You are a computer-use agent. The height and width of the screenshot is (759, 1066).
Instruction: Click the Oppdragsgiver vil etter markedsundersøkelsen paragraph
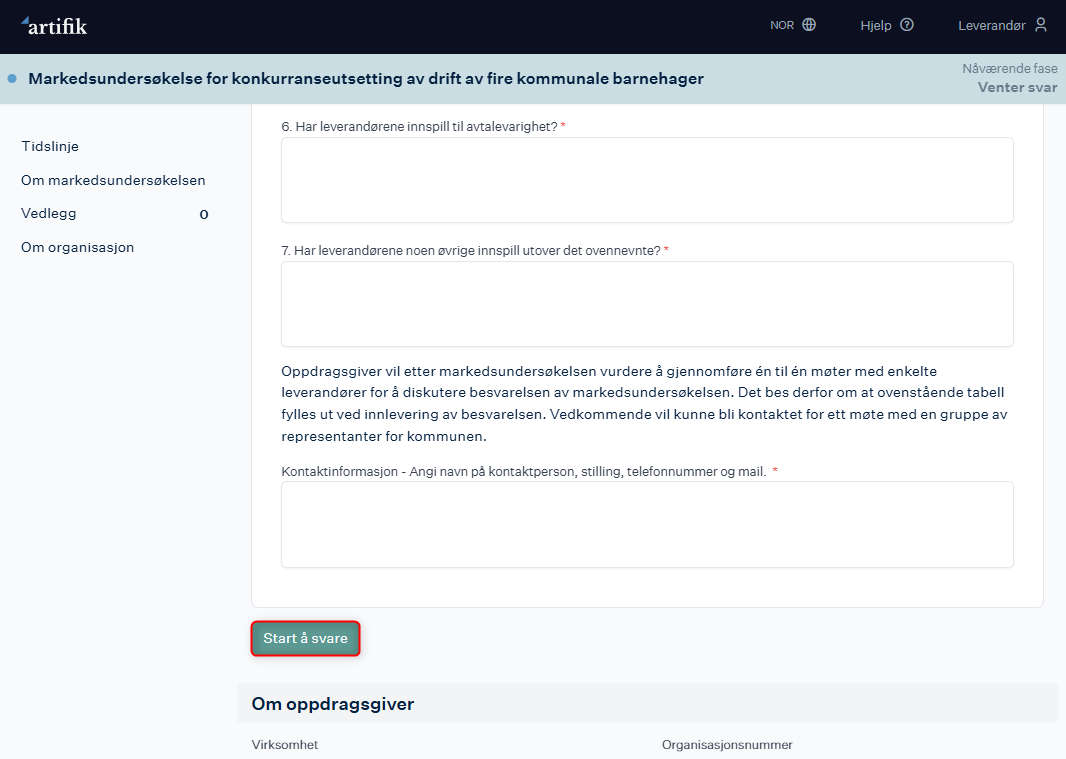click(x=644, y=404)
